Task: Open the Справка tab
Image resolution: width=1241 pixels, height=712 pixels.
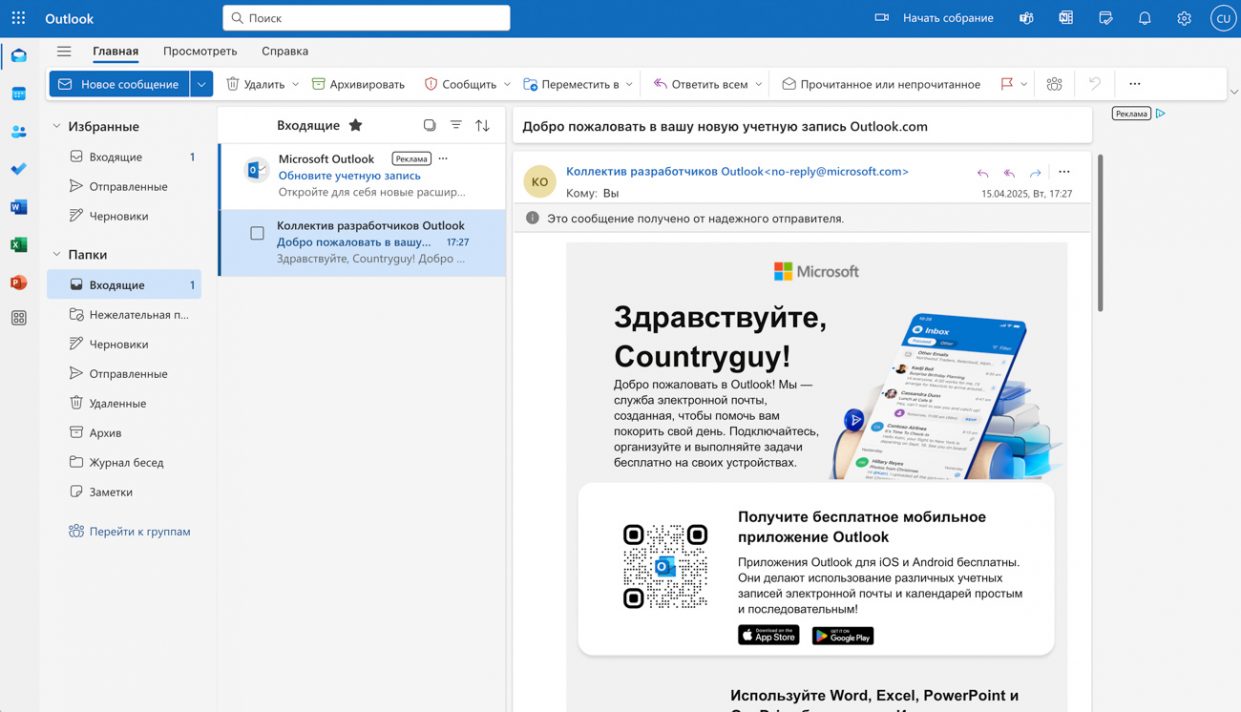Action: click(x=284, y=51)
